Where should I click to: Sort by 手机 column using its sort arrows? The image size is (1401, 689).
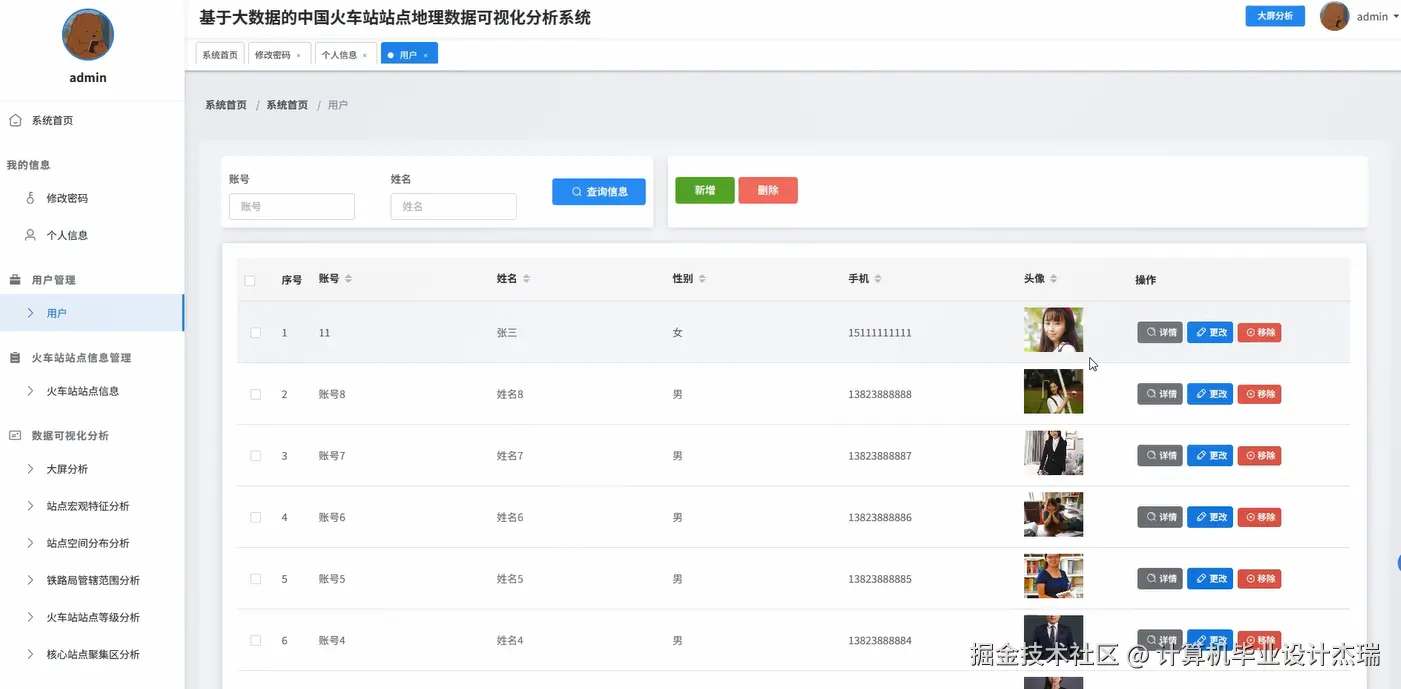(x=878, y=279)
